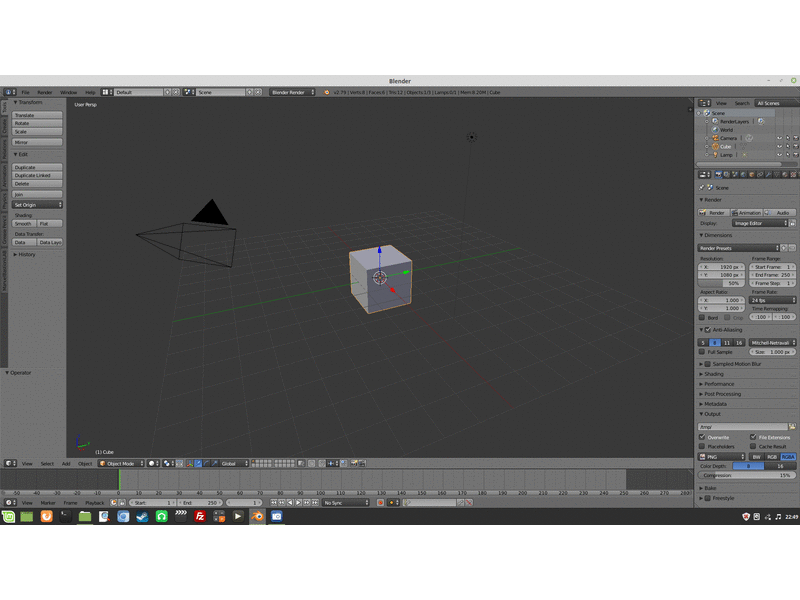This screenshot has width=800, height=600.
Task: Expand the History panel
Action: coord(27,254)
